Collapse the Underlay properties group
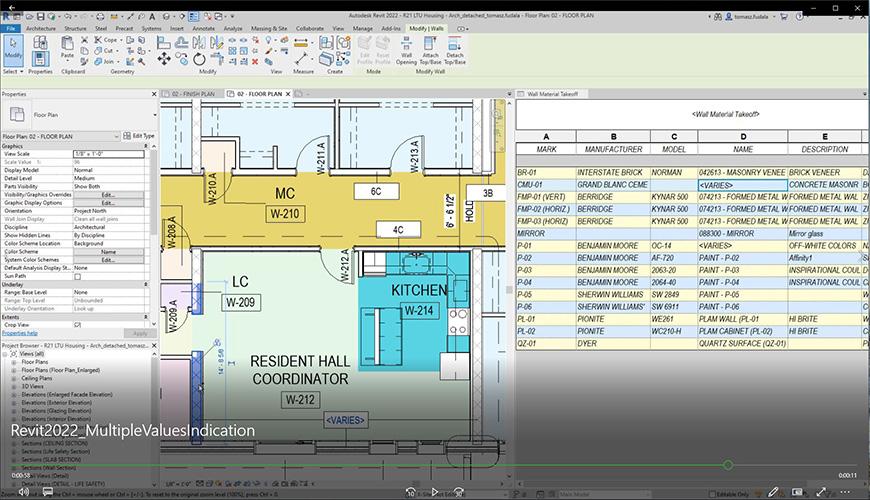The height and width of the screenshot is (500, 870). coord(146,284)
